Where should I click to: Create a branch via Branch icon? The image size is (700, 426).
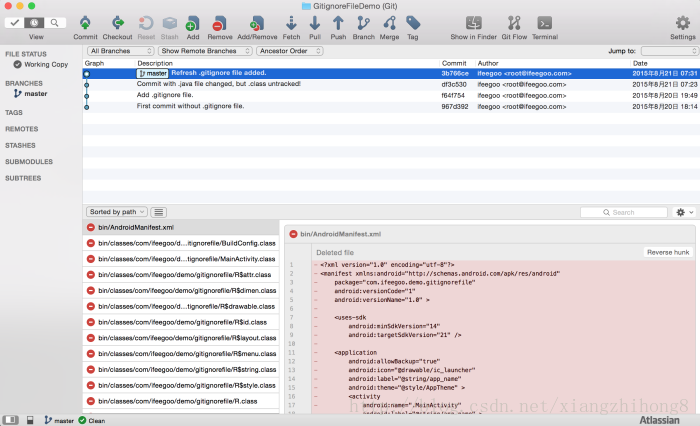[363, 23]
